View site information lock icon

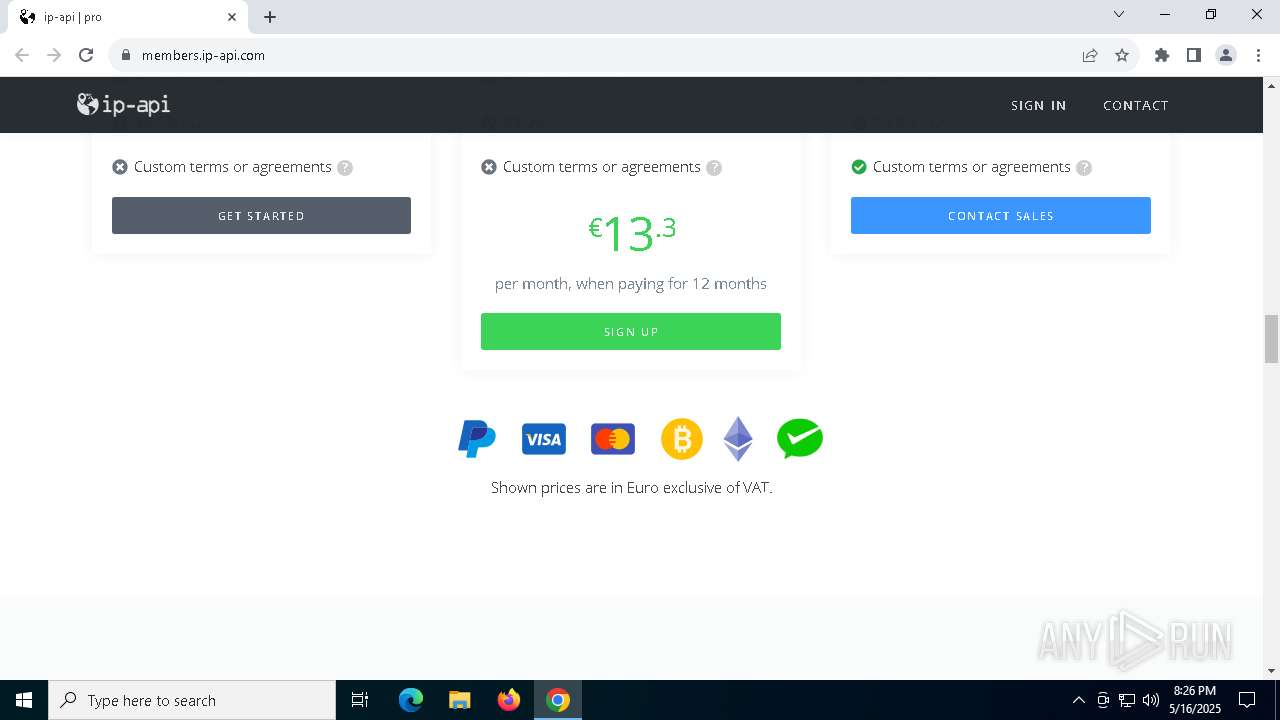pos(126,55)
